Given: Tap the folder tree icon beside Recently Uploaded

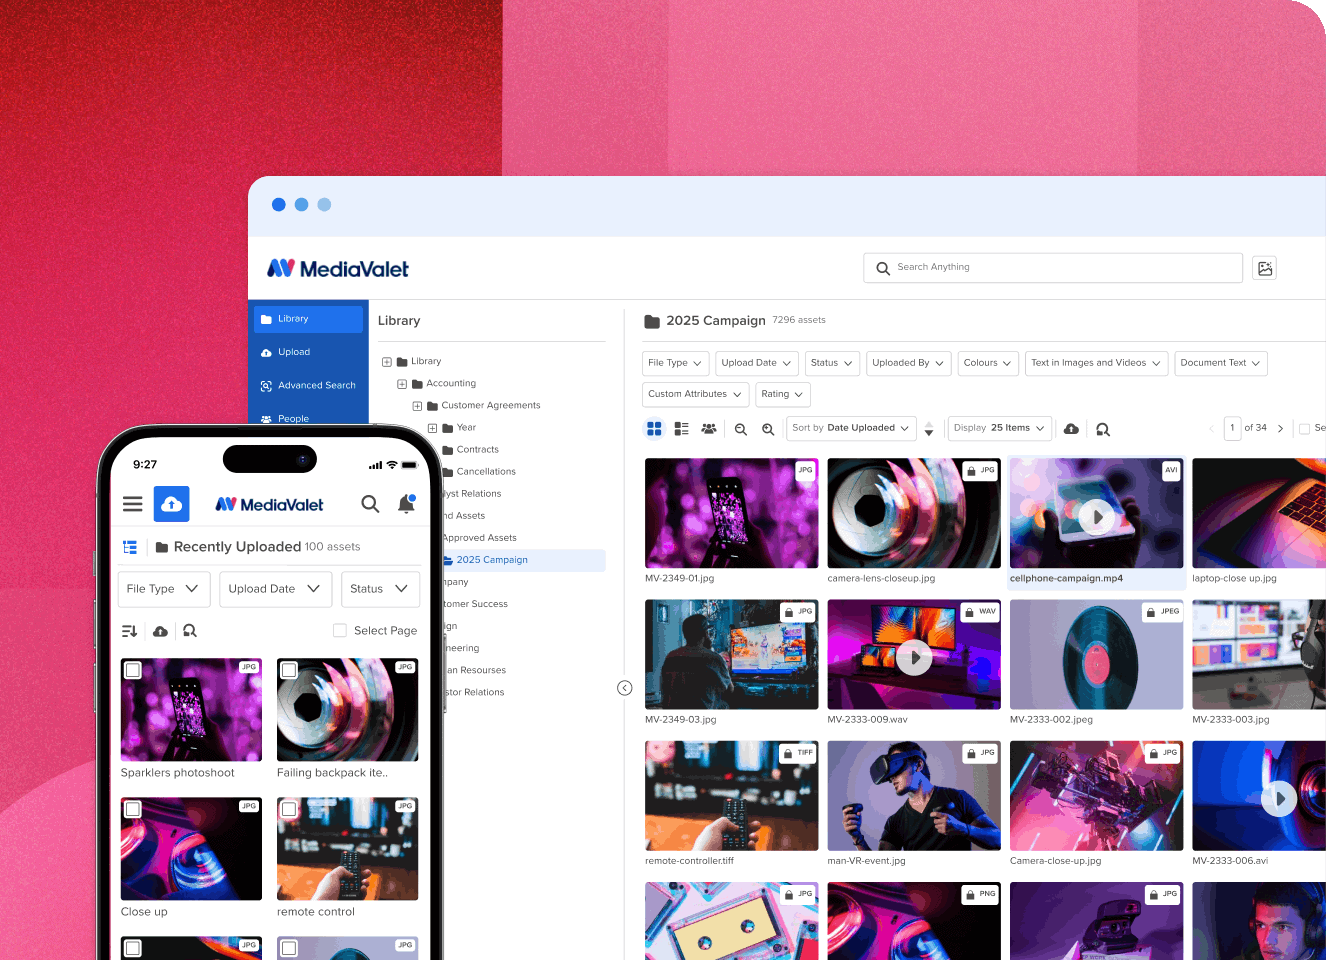Looking at the screenshot, I should (x=130, y=547).
